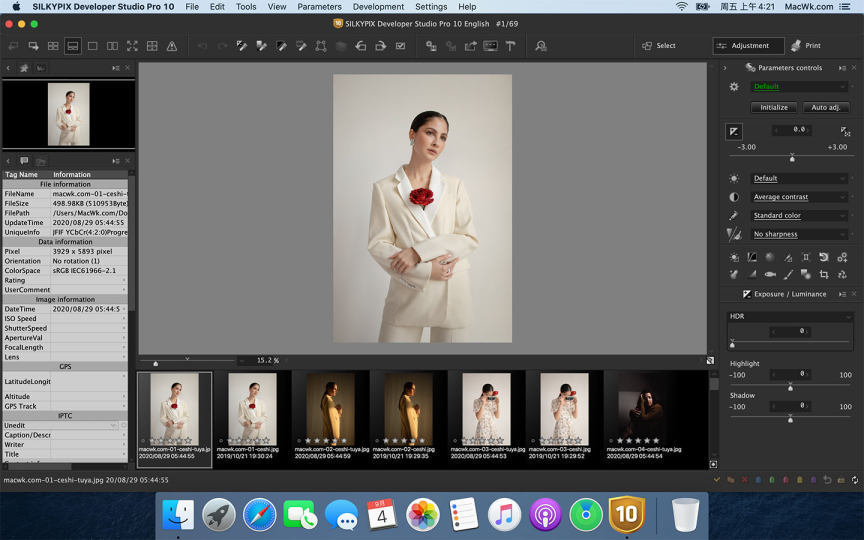Click the full-screen preview toolbar icon
The width and height of the screenshot is (864, 540).
pyautogui.click(x=132, y=46)
